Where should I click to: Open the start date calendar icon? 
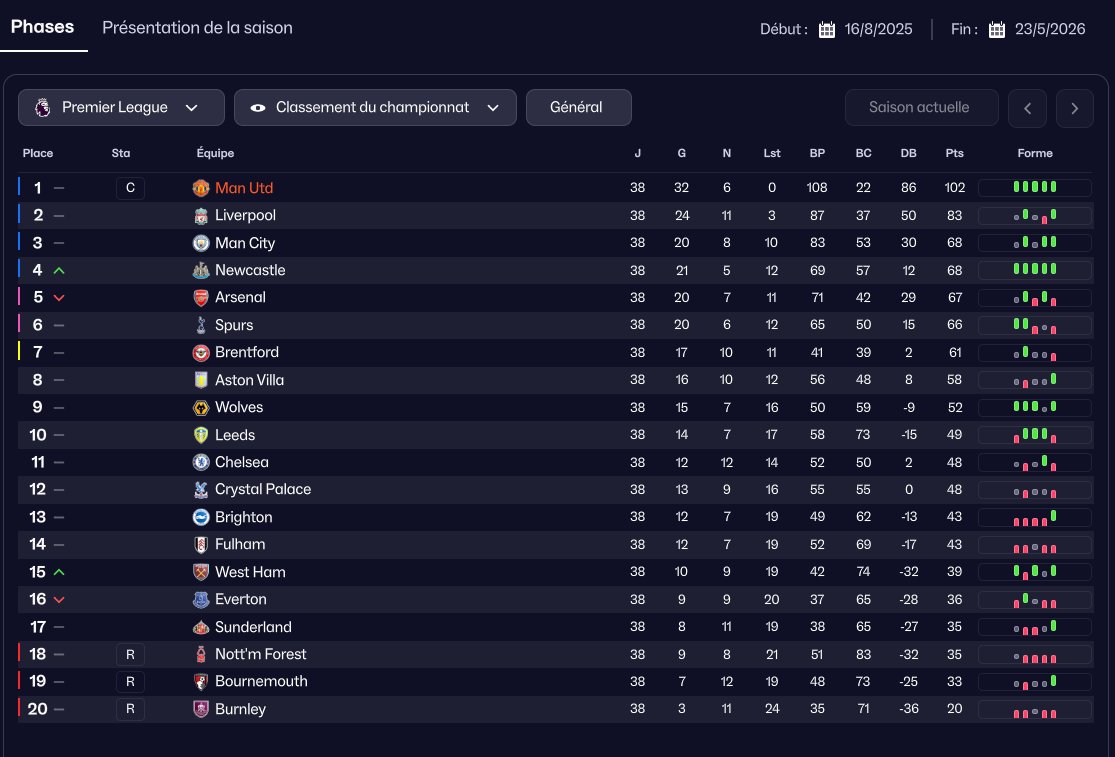(x=827, y=29)
